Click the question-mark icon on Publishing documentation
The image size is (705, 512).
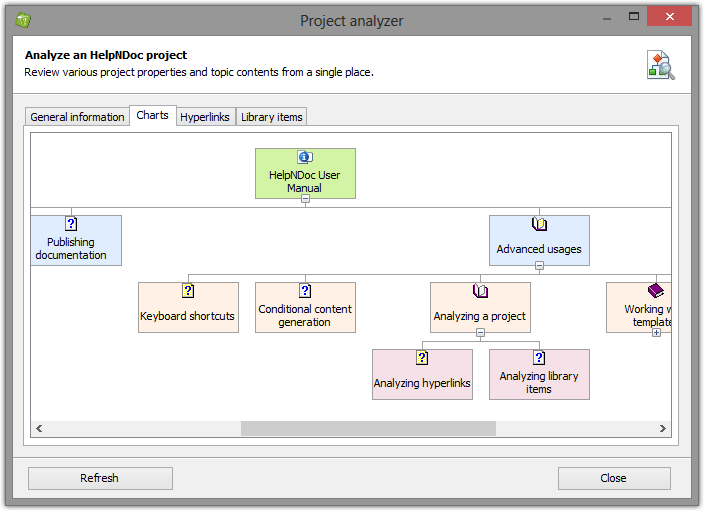click(71, 223)
